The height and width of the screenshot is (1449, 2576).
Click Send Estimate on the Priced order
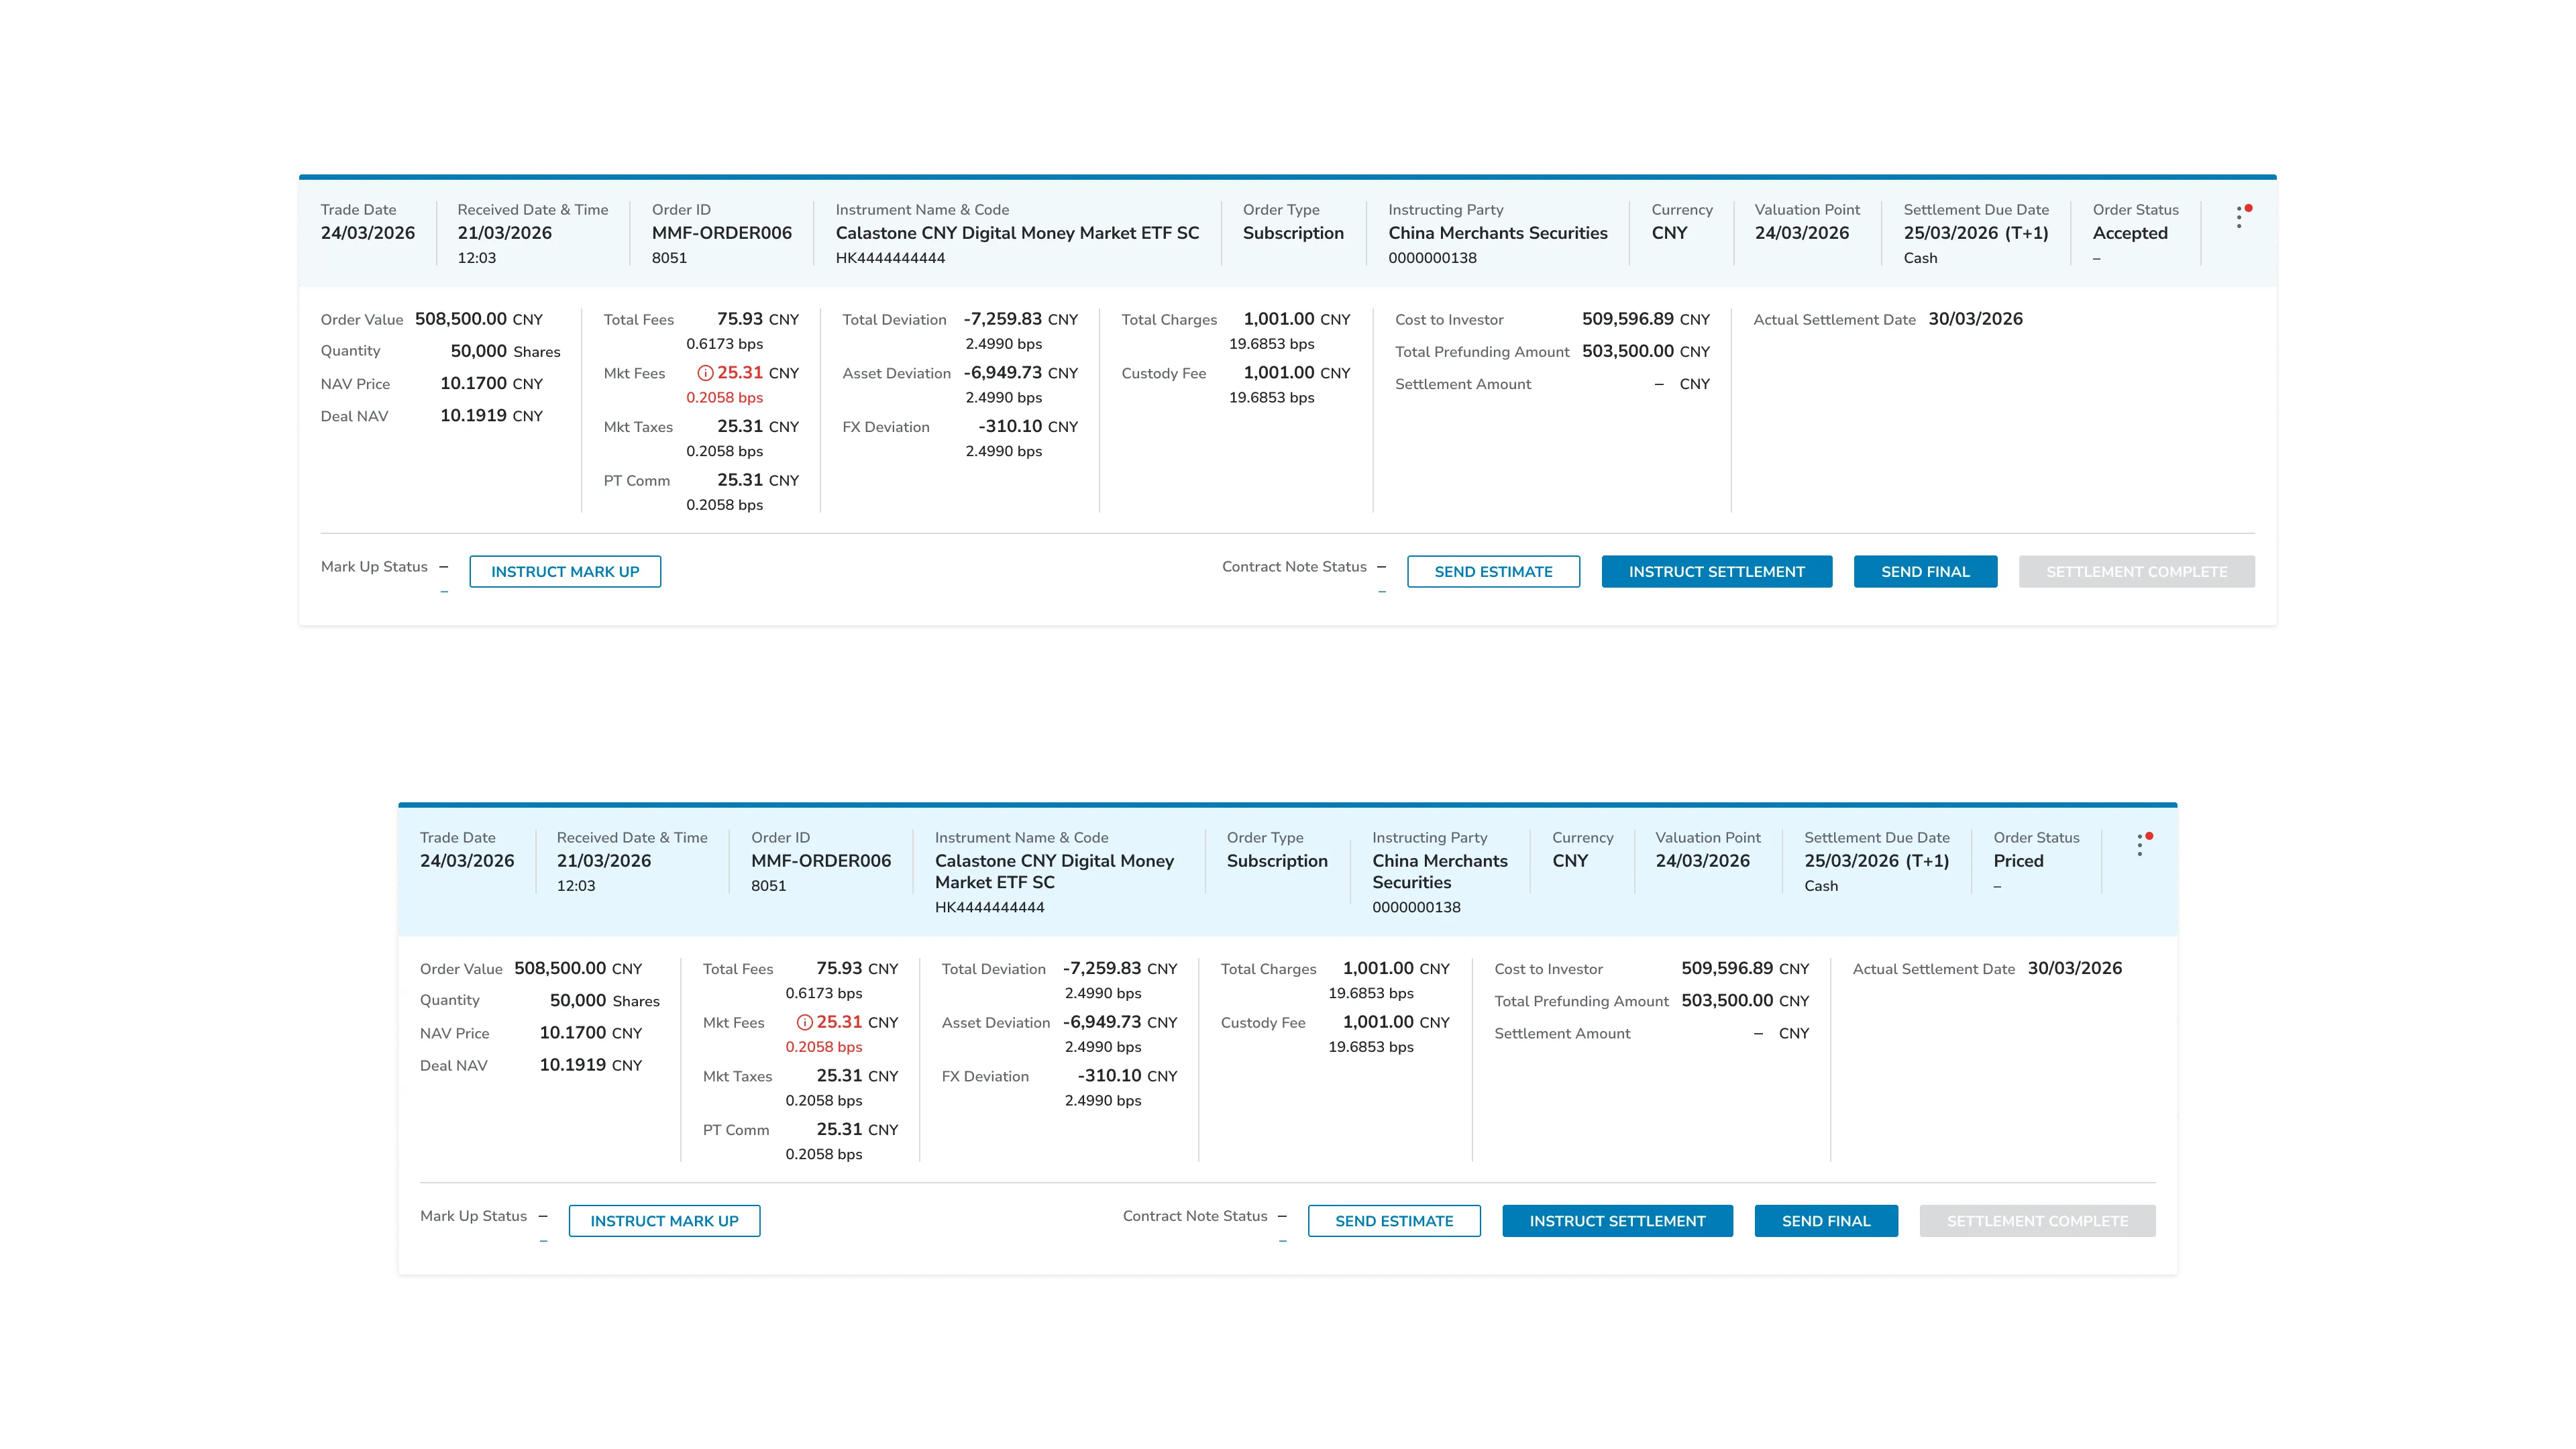[x=1394, y=1220]
